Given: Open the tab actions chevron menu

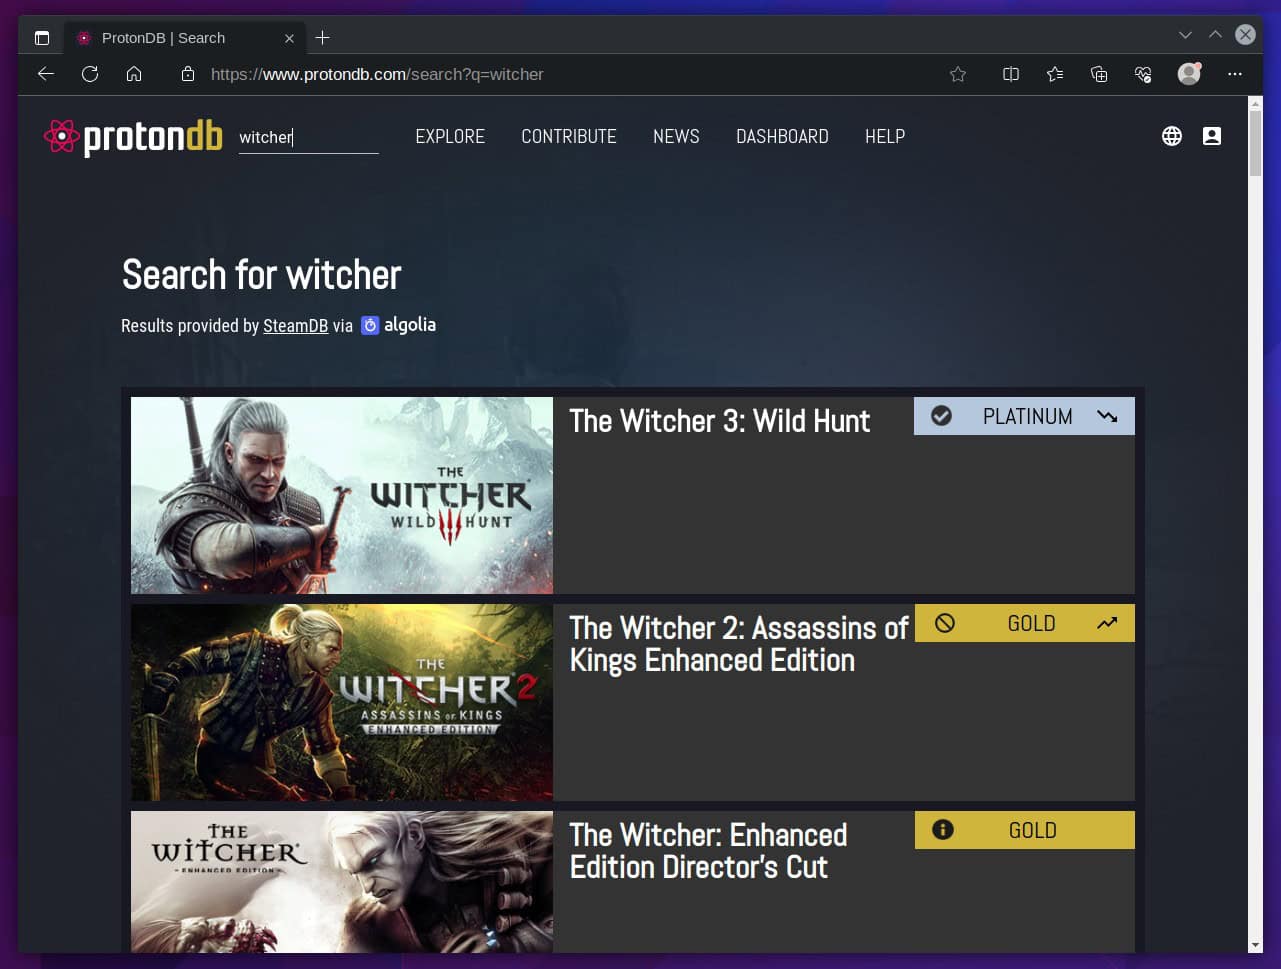Looking at the screenshot, I should [1185, 34].
